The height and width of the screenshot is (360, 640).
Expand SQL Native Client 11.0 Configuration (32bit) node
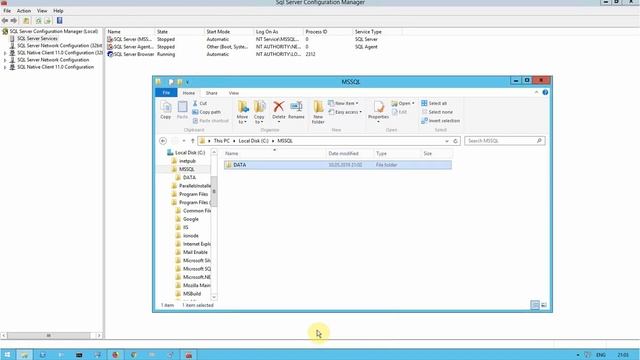[x=5, y=53]
